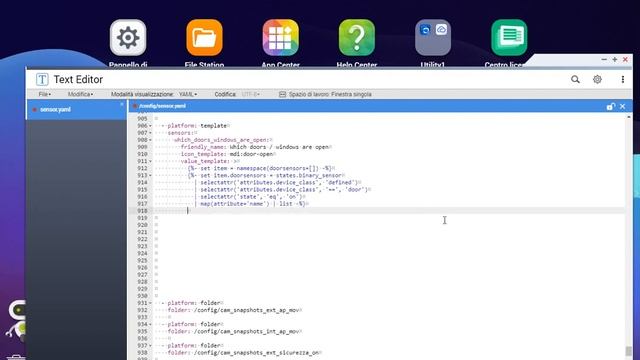Collapse the fold arrow at line 937
Image resolution: width=640 pixels, height=360 pixels.
pos(150,345)
